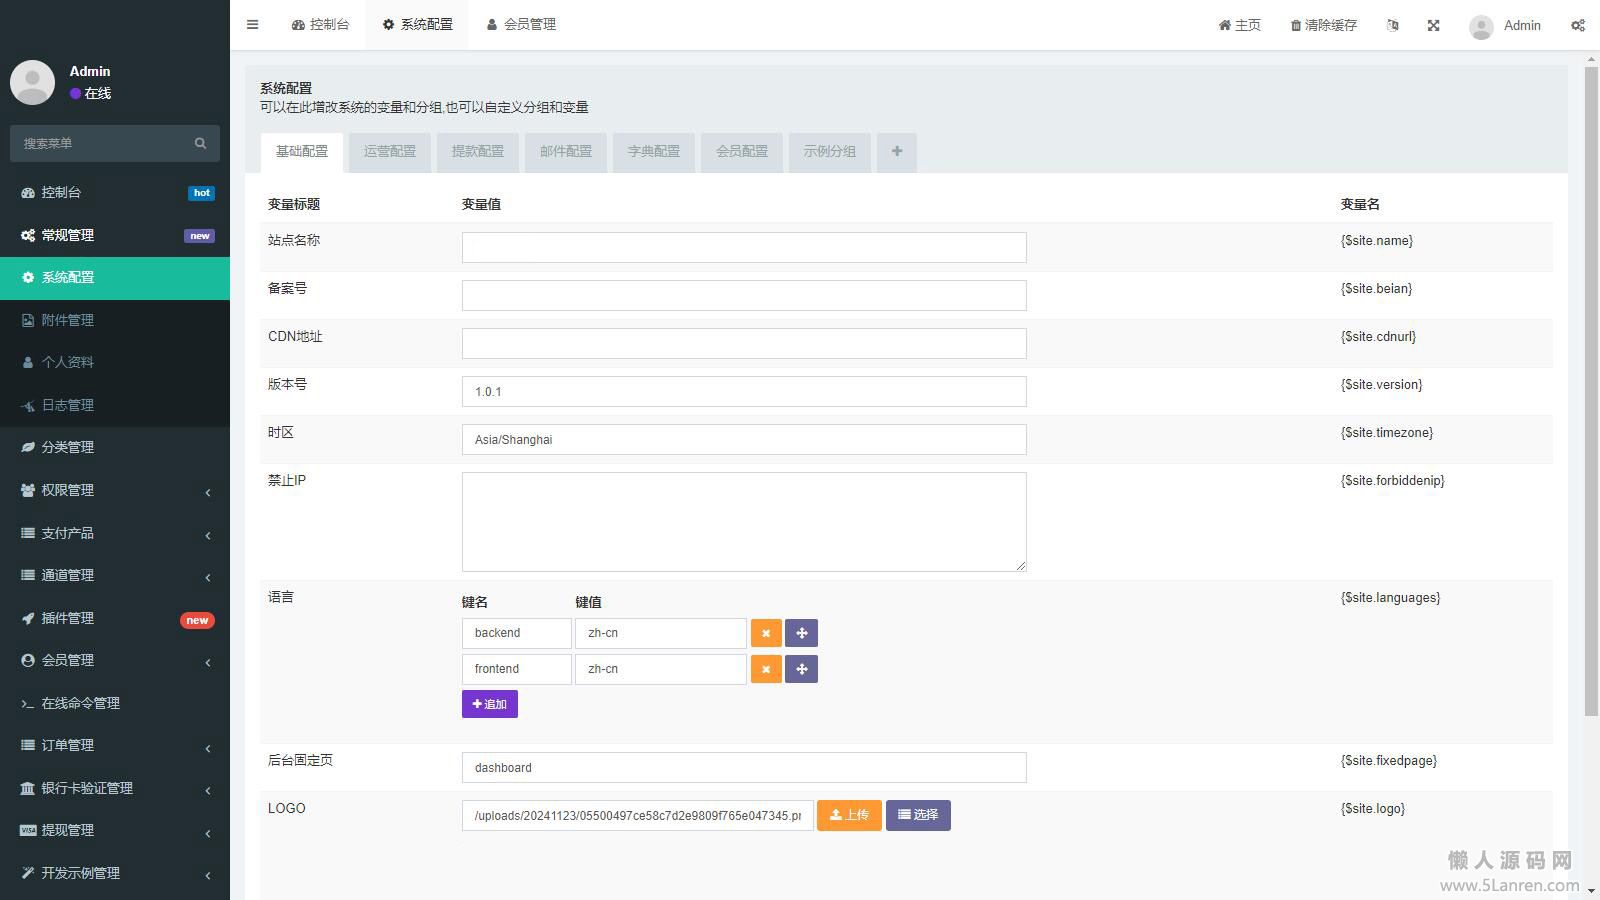
Task: Switch to the 邮件配置 tab
Action: 565,152
